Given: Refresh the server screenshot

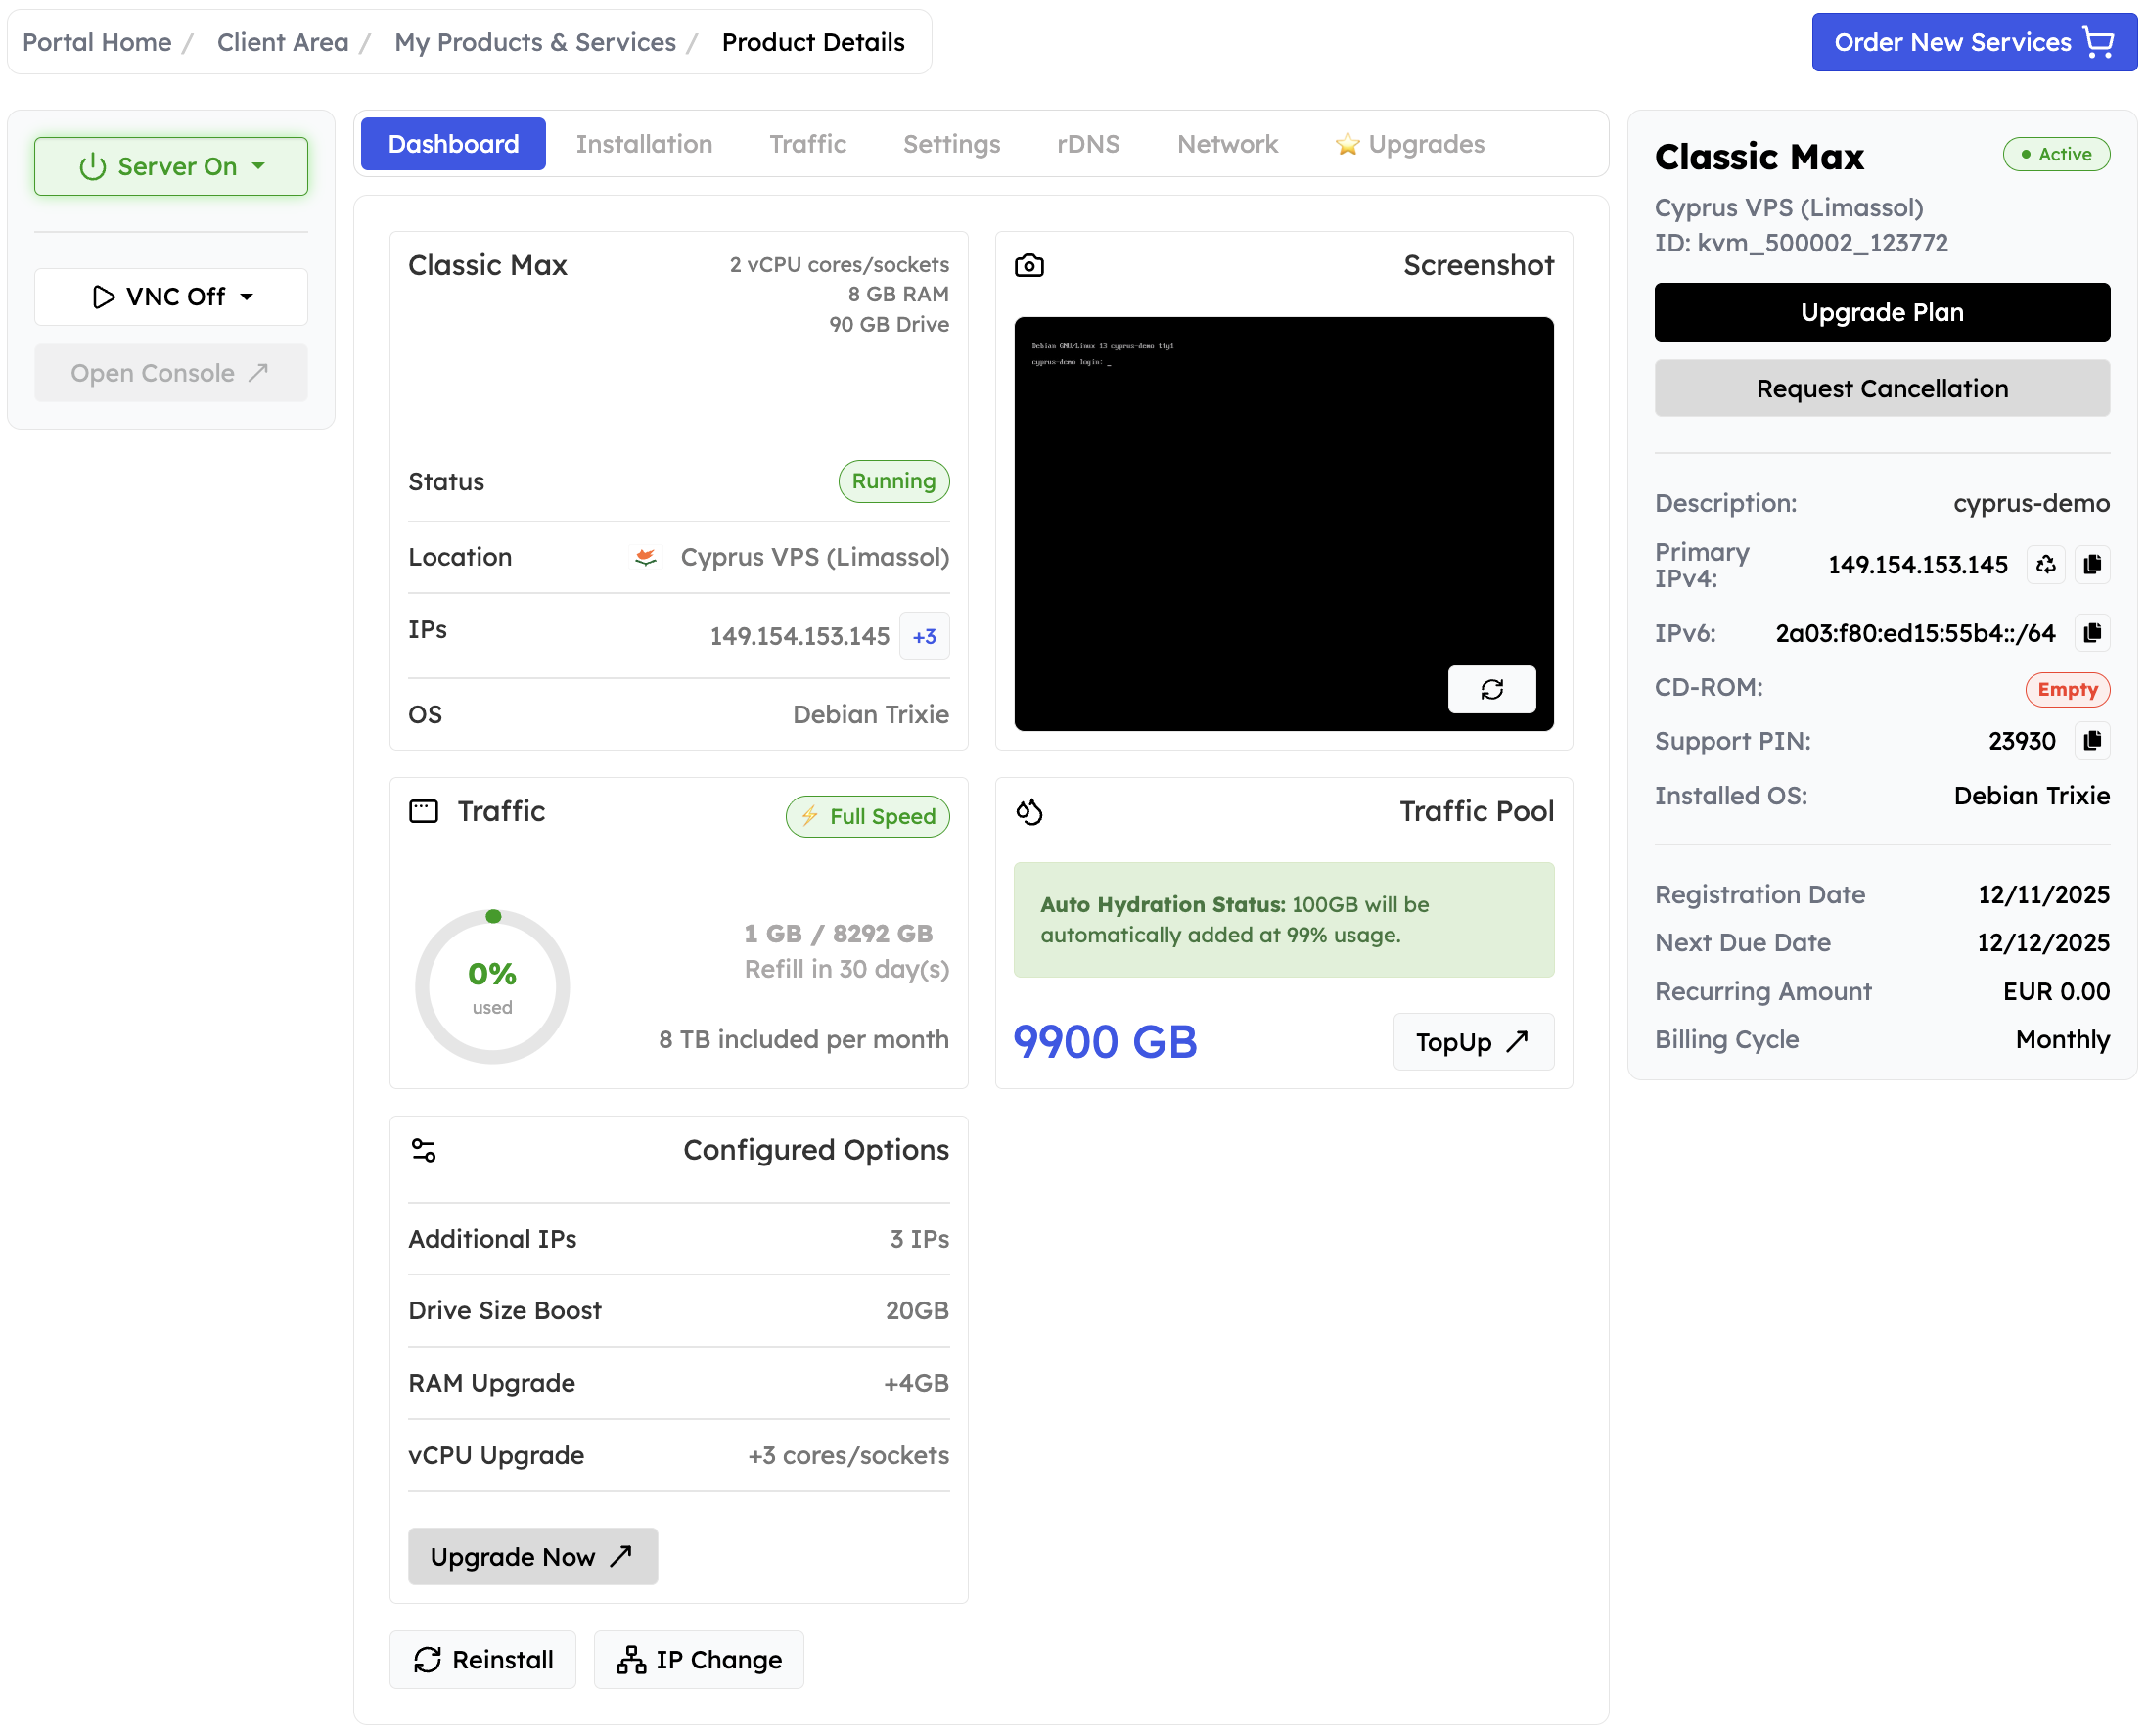Looking at the screenshot, I should pyautogui.click(x=1493, y=690).
